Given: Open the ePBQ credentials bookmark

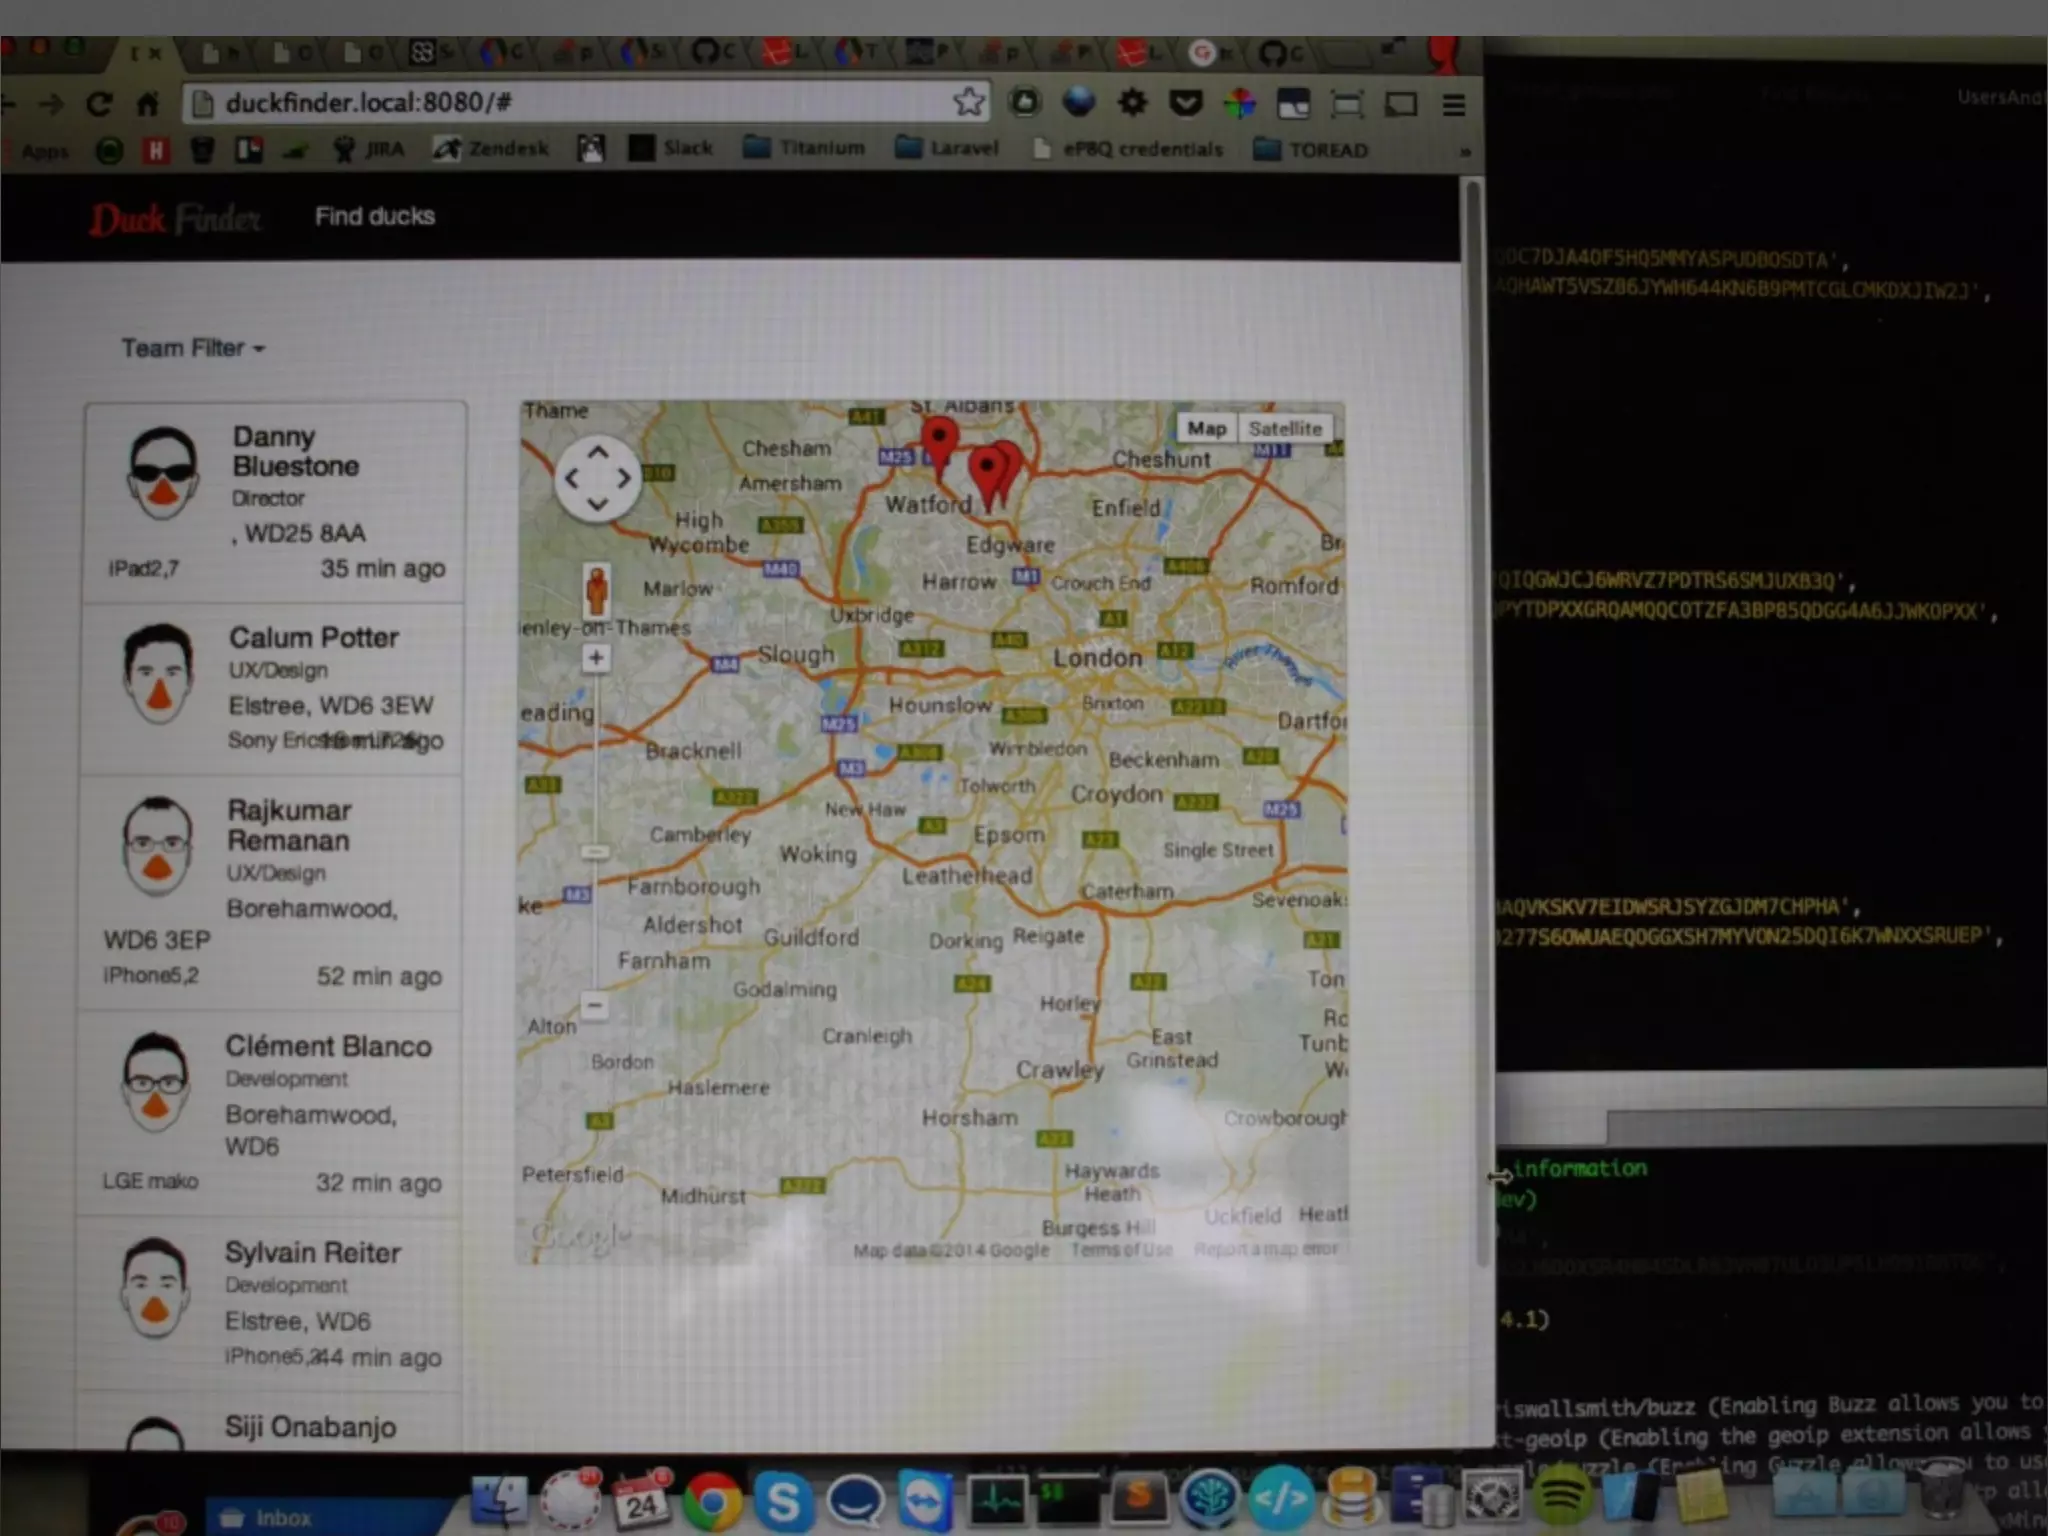Looking at the screenshot, I should 1128,149.
